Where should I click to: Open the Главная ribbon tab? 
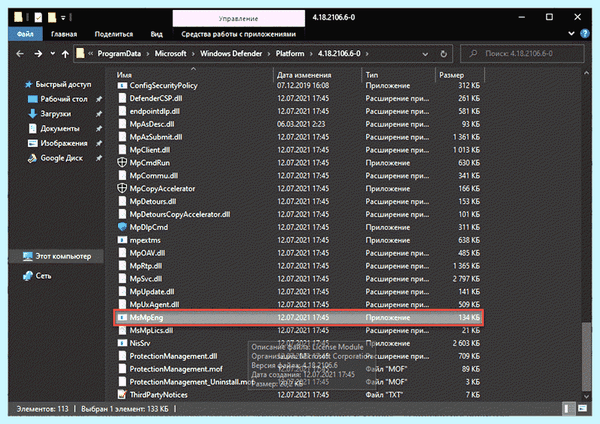[64, 34]
